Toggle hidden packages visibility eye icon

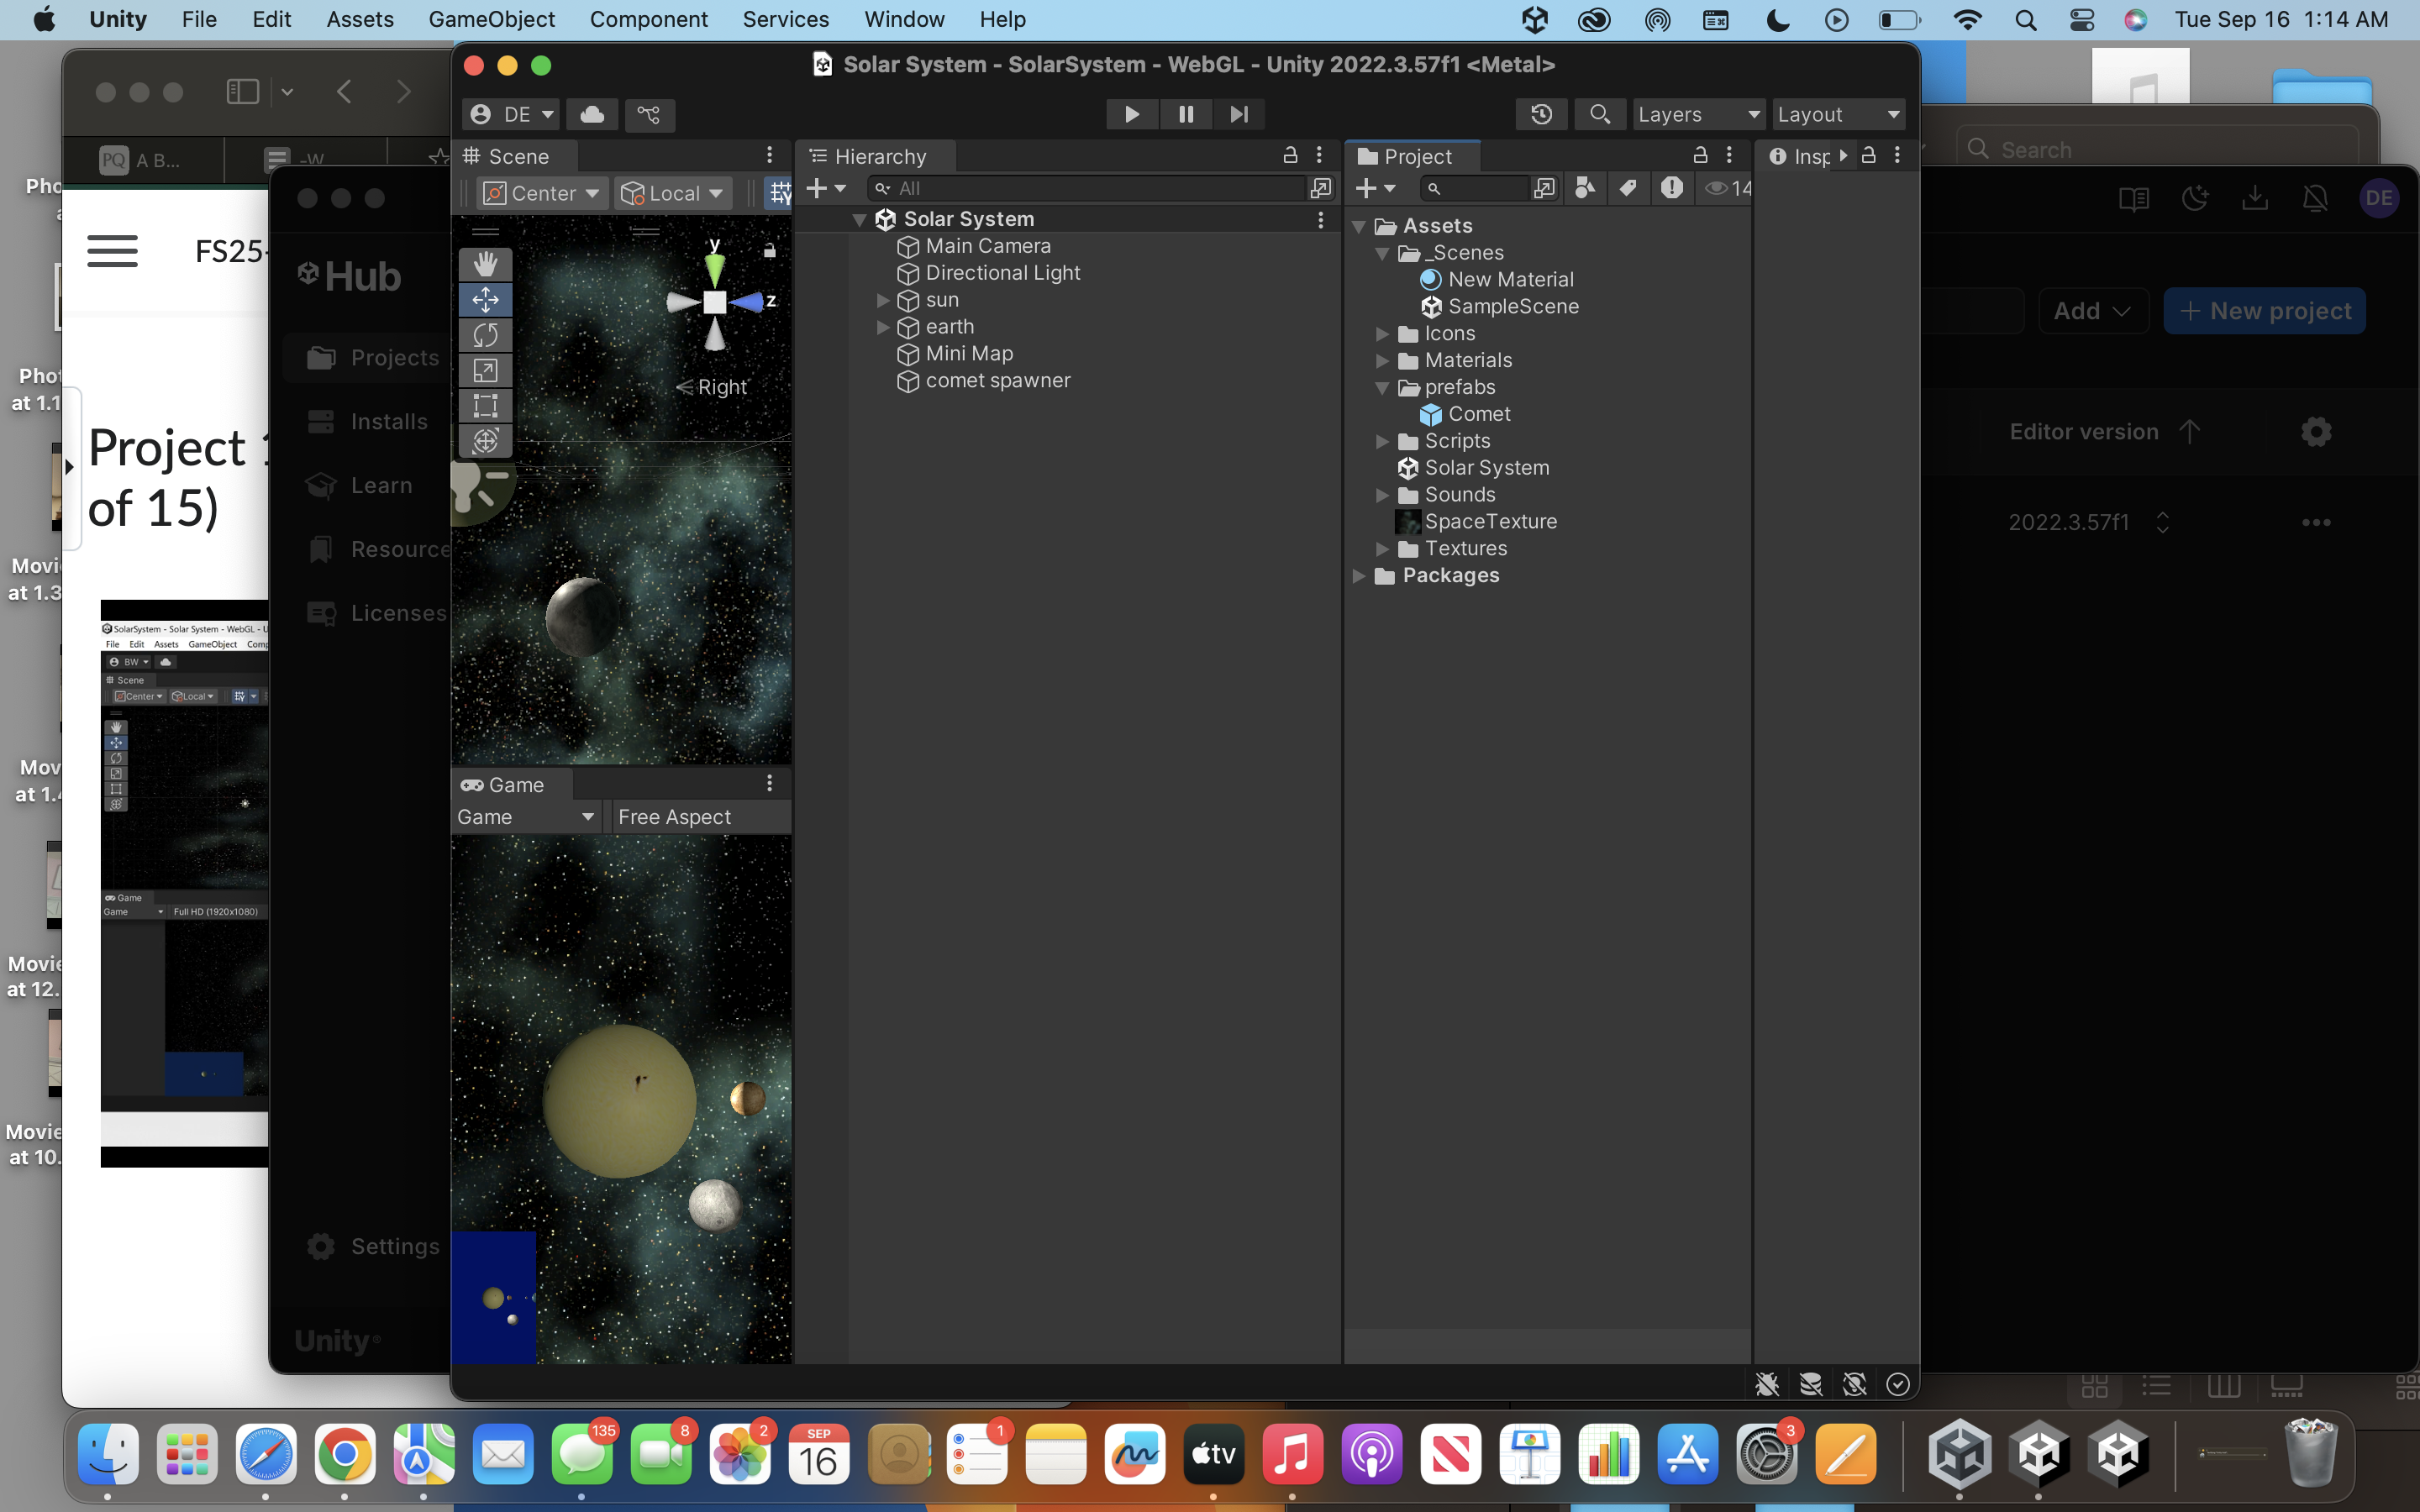point(1728,188)
